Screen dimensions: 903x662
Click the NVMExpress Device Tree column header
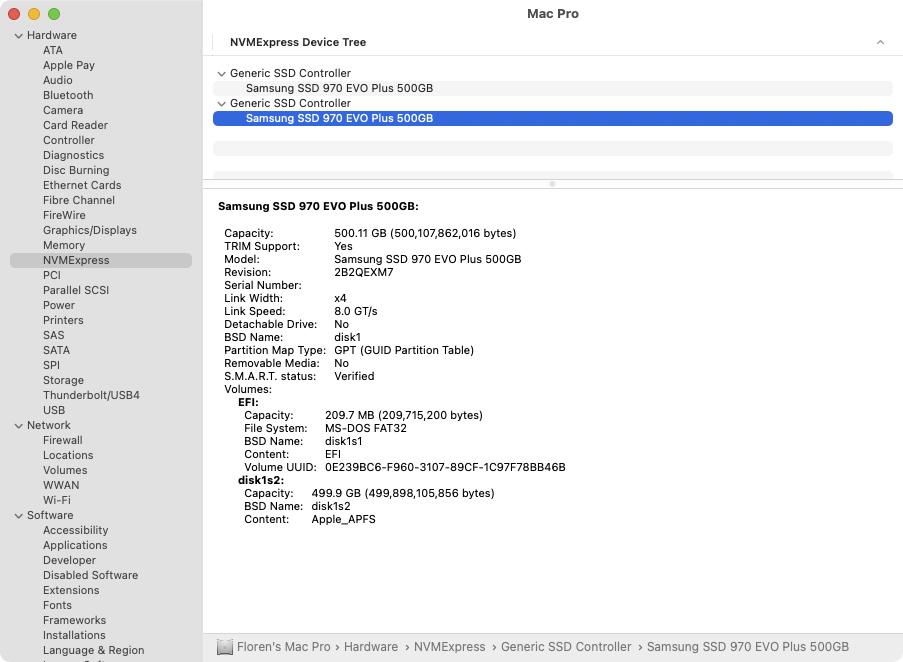click(x=298, y=42)
